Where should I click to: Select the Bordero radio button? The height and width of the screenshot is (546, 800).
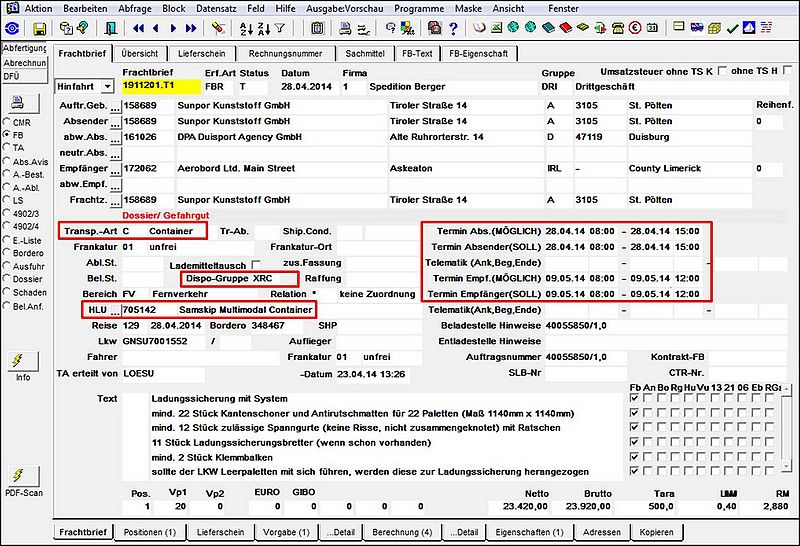tap(7, 253)
